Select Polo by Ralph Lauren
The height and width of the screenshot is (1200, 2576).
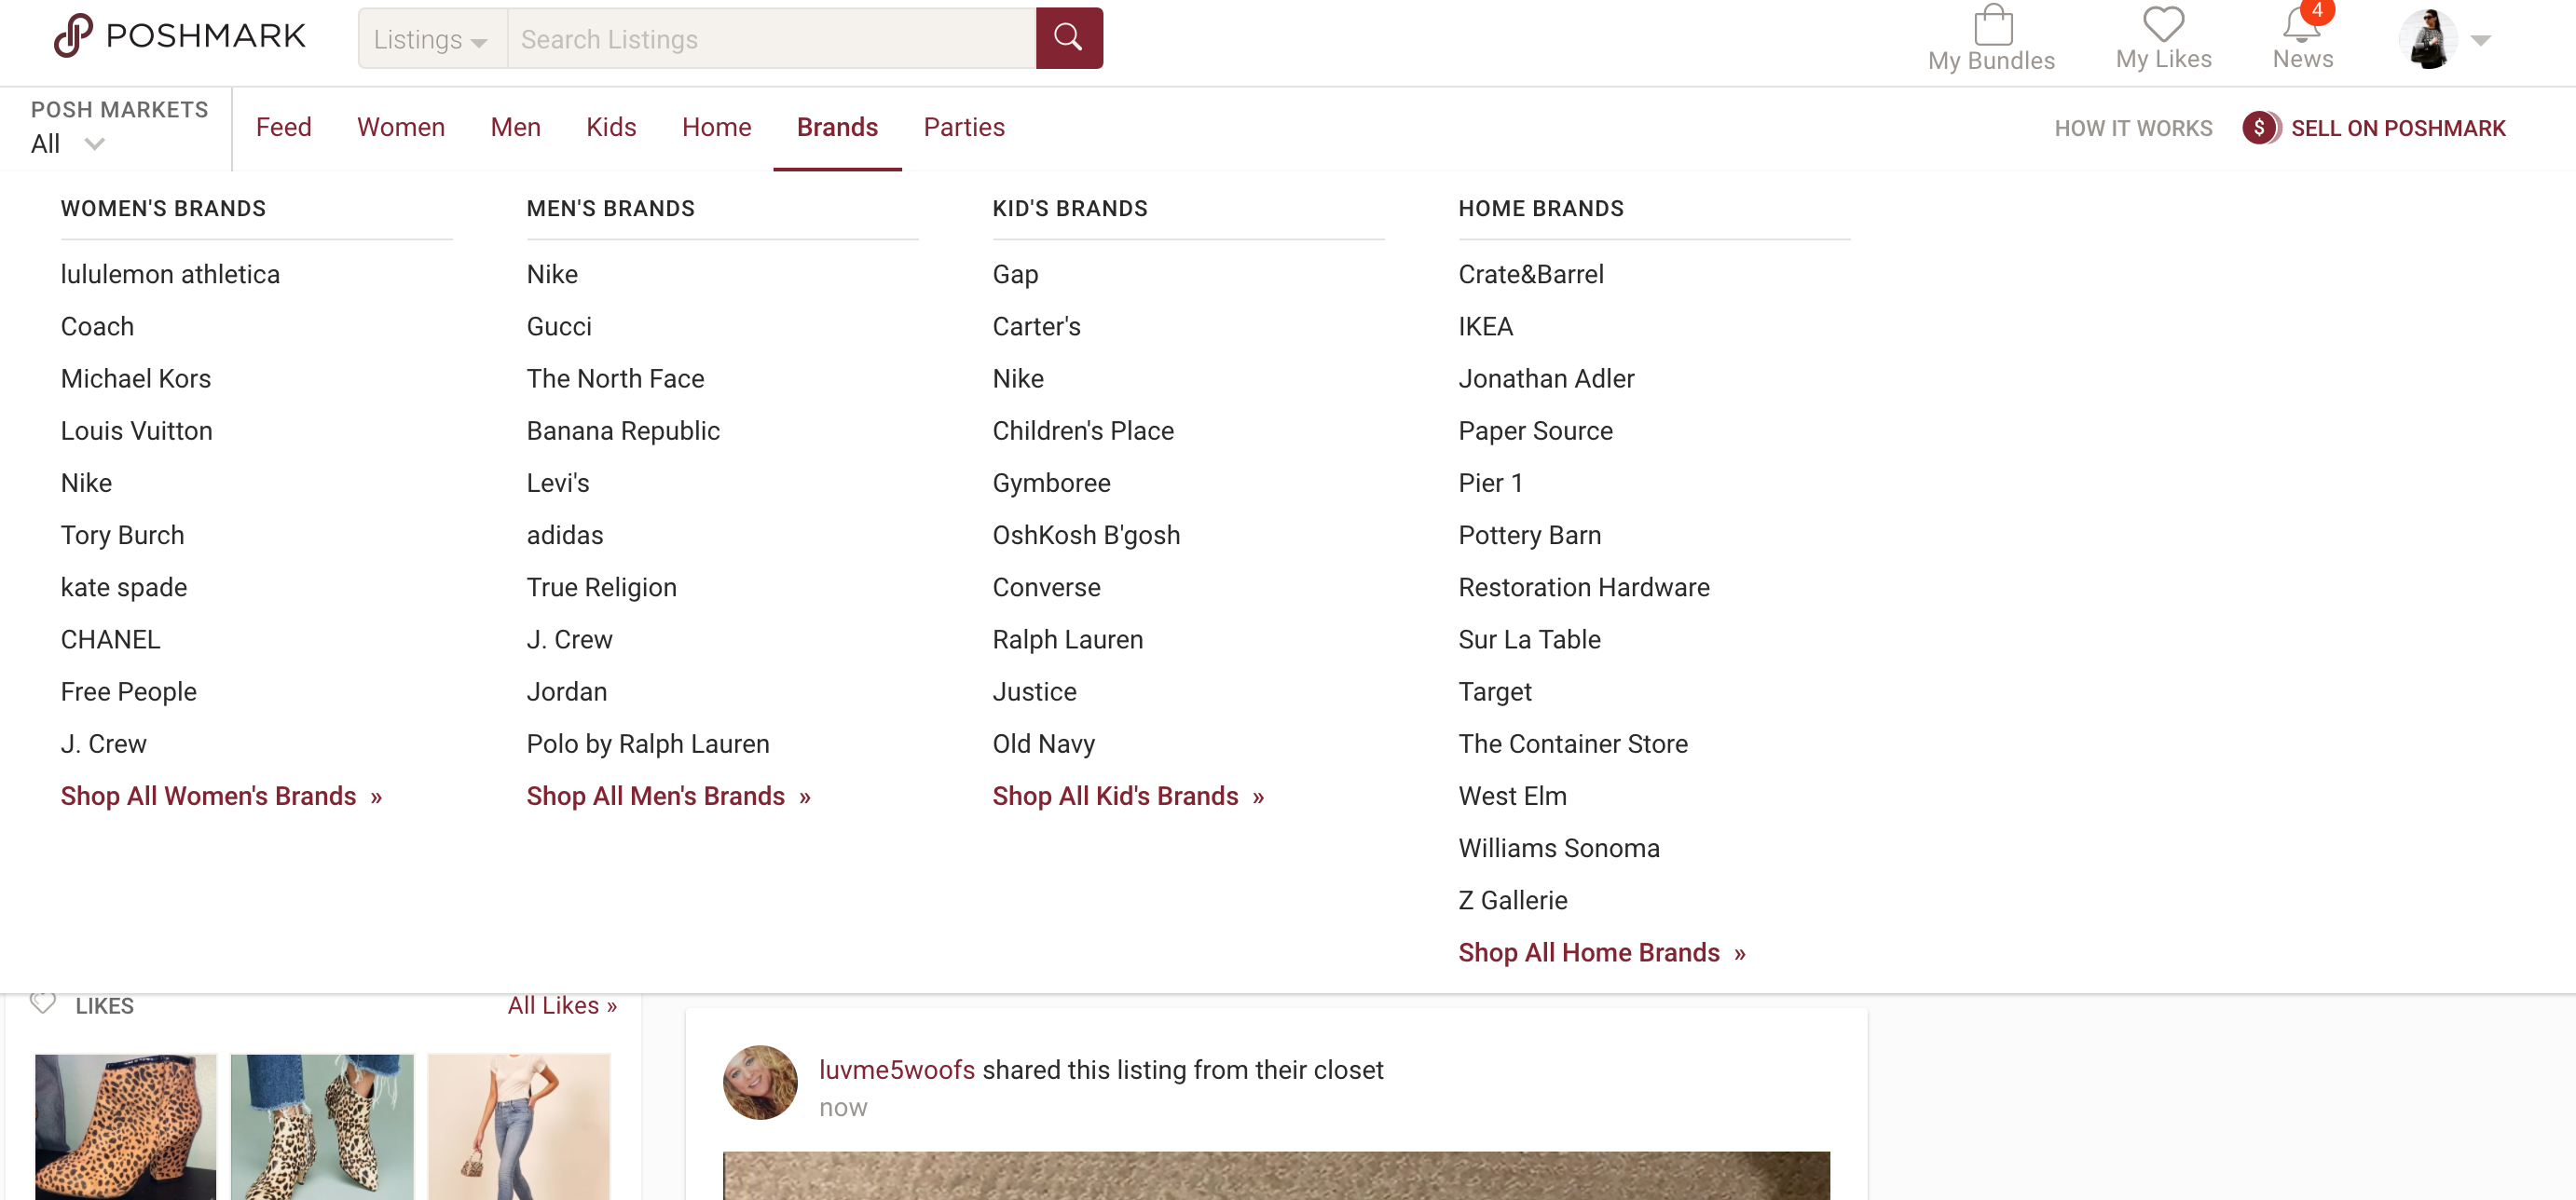[x=648, y=744]
